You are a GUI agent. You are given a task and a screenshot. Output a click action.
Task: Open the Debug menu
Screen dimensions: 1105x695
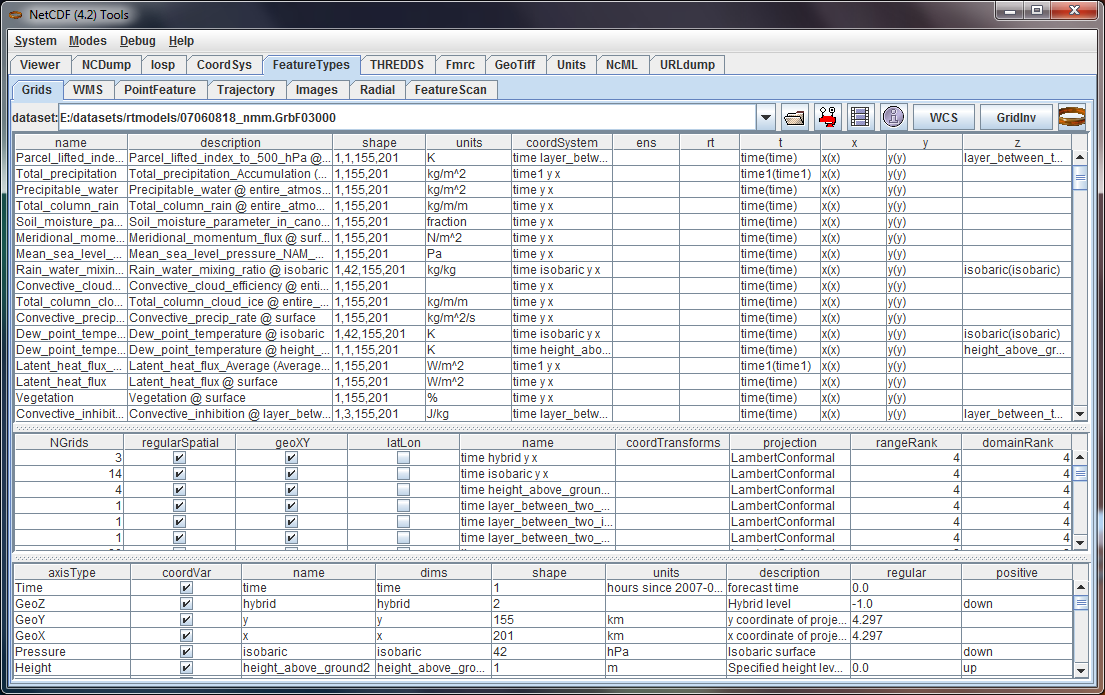pyautogui.click(x=138, y=41)
